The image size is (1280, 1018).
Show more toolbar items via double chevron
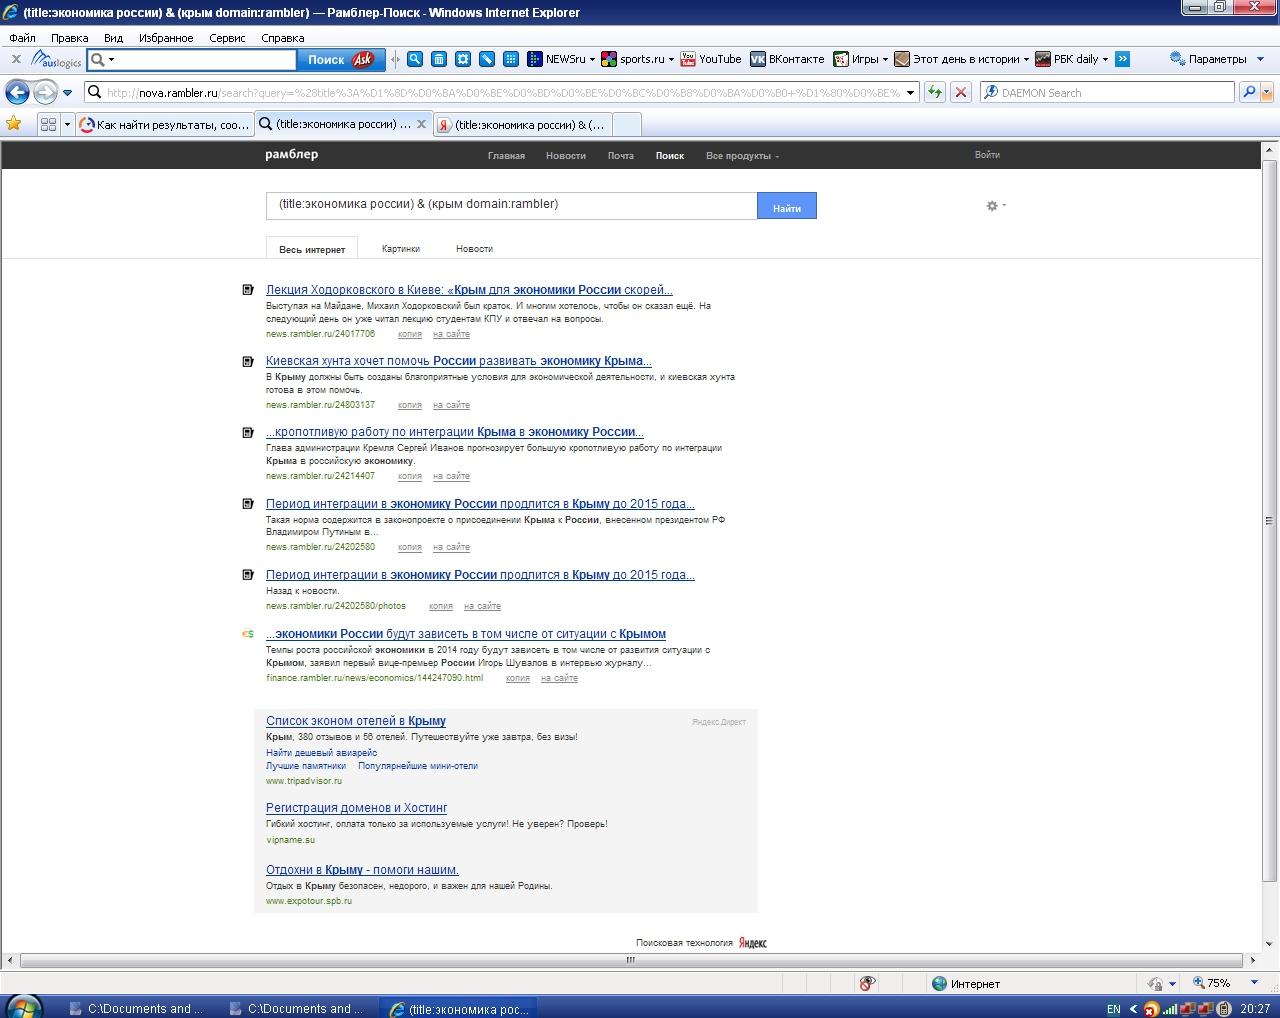click(x=1122, y=59)
